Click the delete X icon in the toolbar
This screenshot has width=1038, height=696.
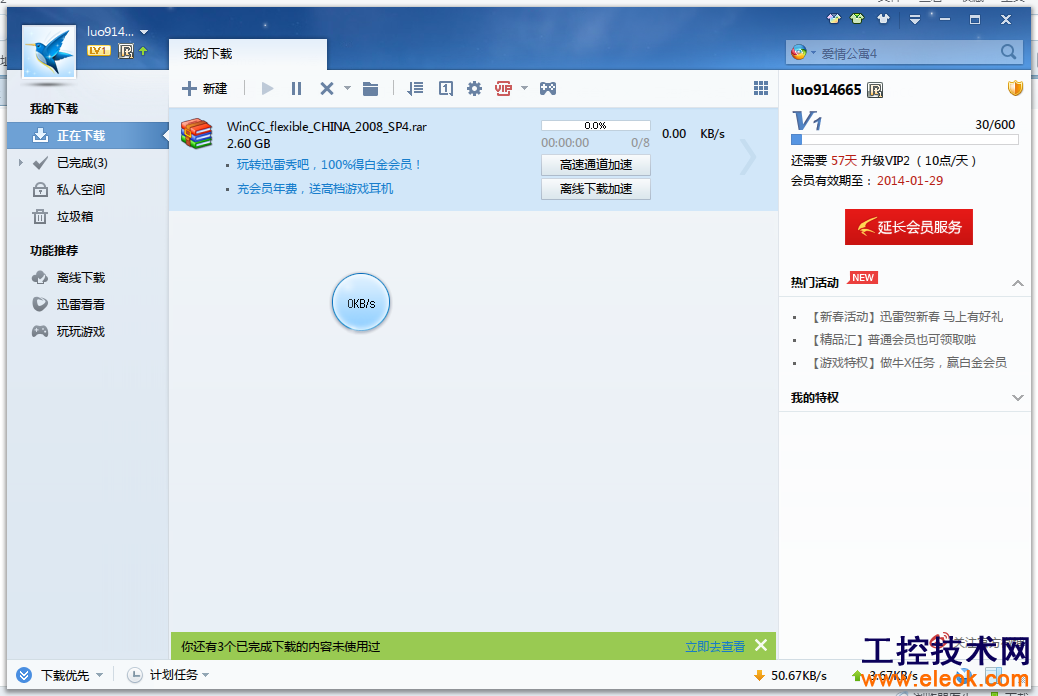(x=326, y=89)
